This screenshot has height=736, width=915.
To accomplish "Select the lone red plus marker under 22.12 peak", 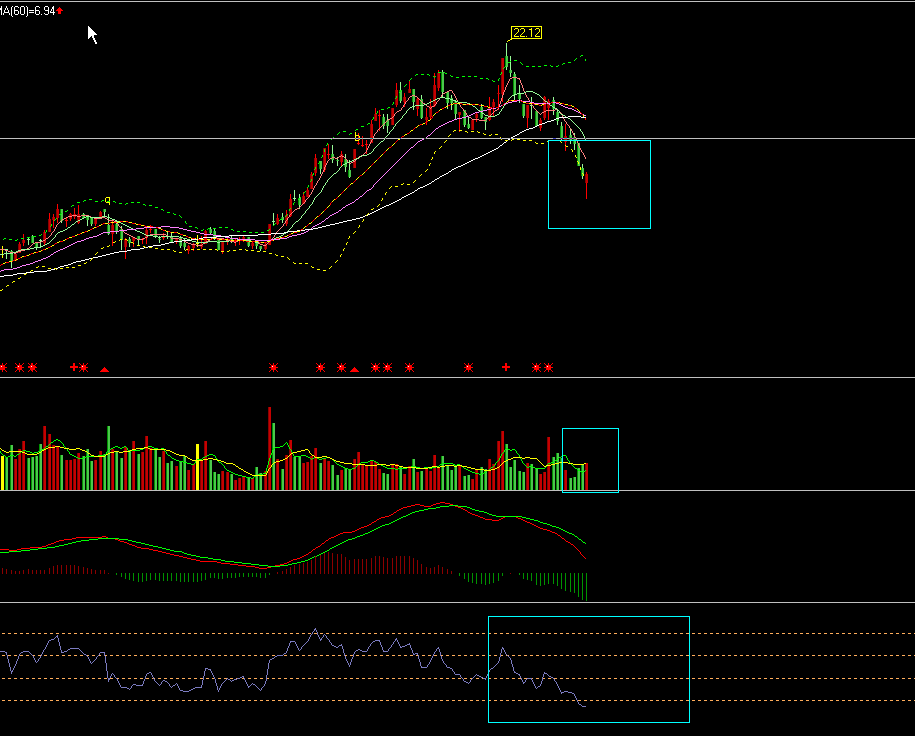I will 506,367.
